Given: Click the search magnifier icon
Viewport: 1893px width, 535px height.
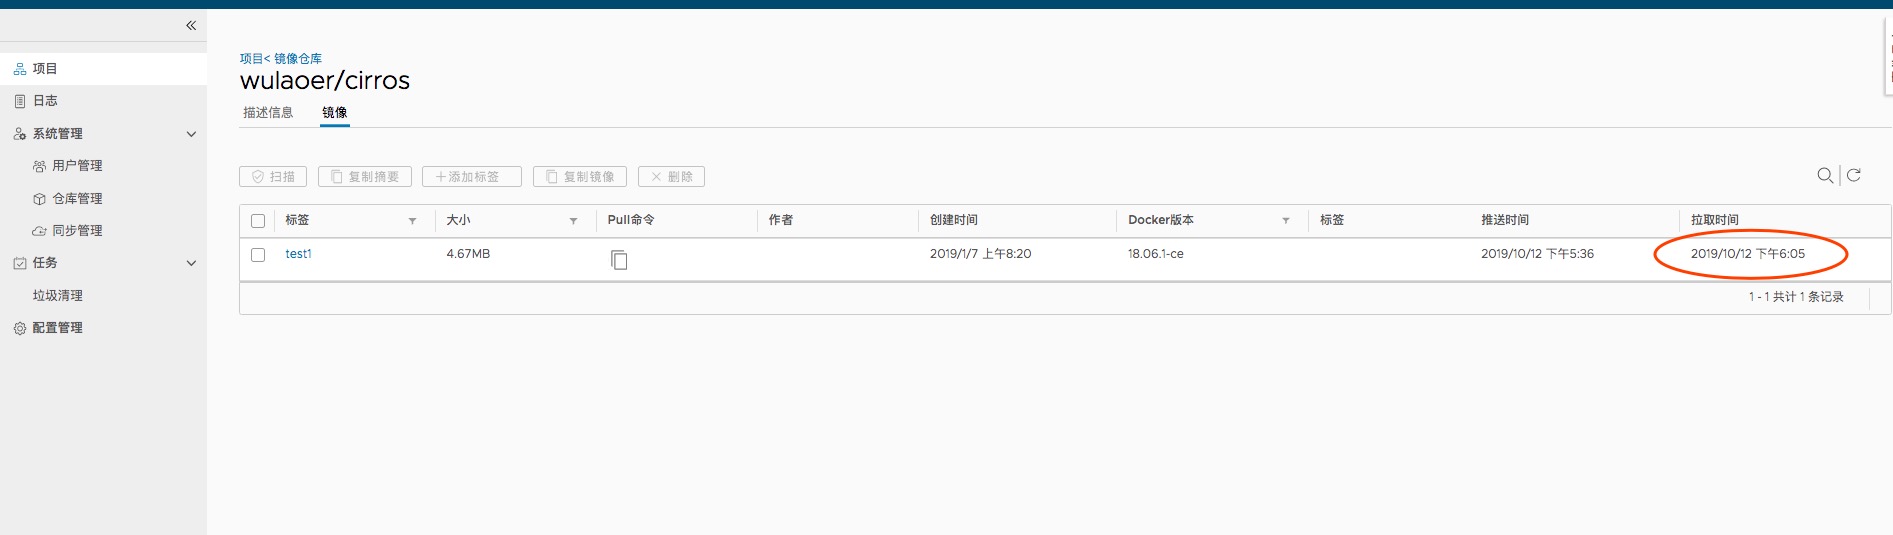Looking at the screenshot, I should [x=1824, y=176].
